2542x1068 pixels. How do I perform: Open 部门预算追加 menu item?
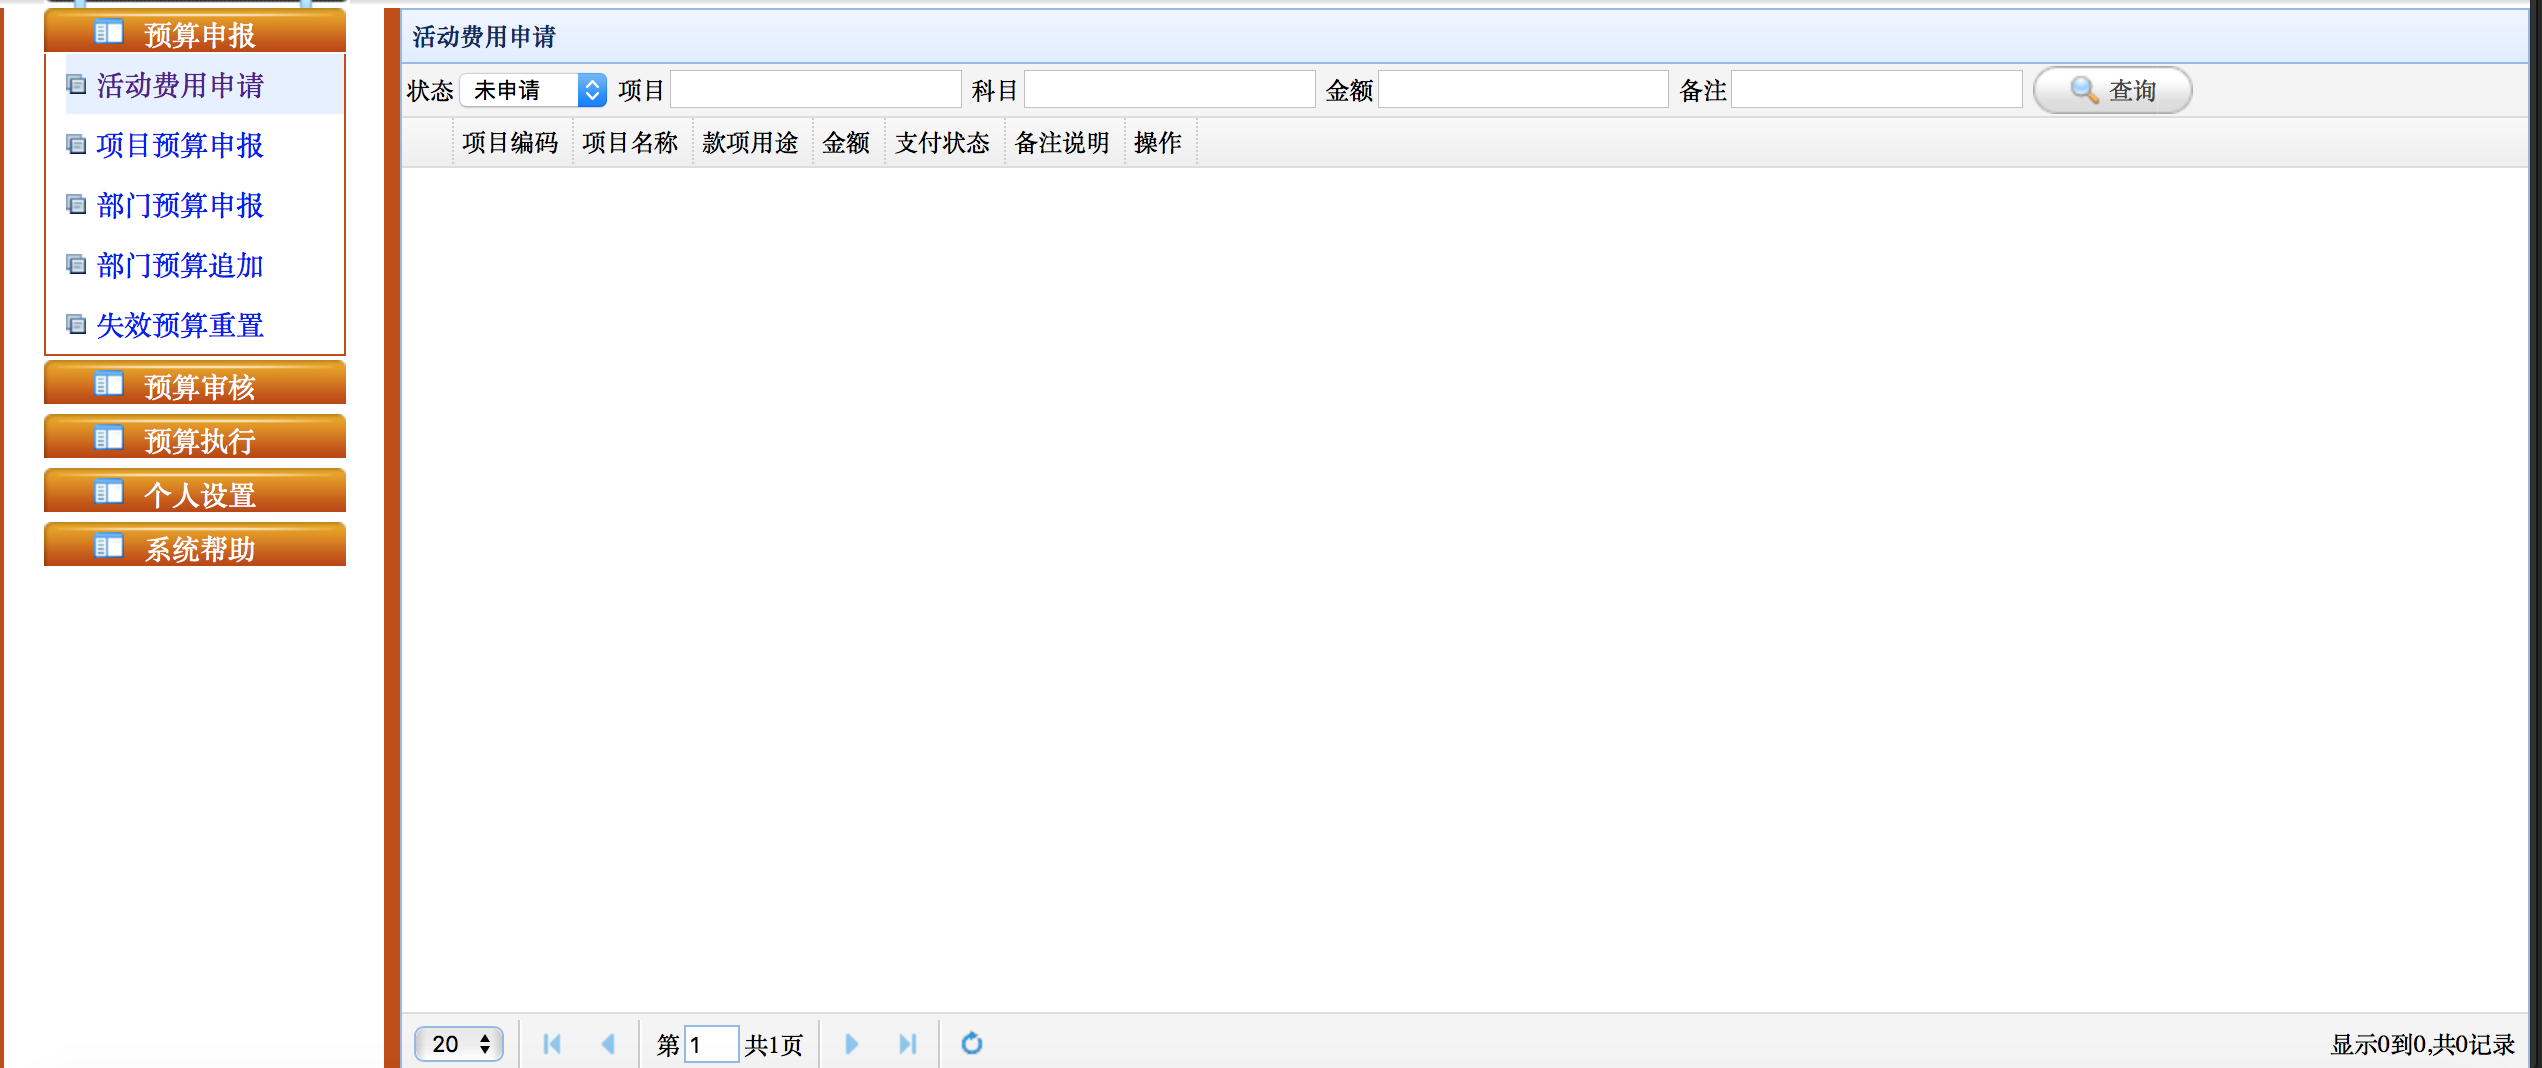pos(180,265)
